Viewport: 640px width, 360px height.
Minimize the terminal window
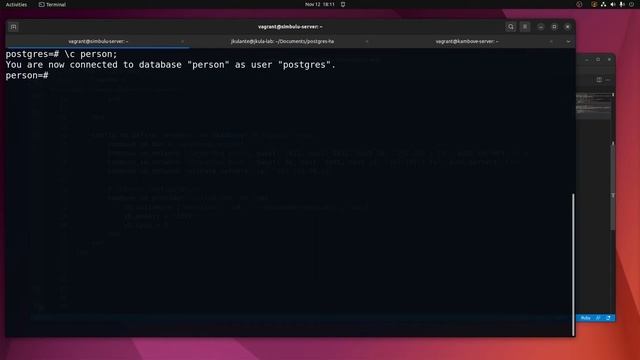click(540, 27)
